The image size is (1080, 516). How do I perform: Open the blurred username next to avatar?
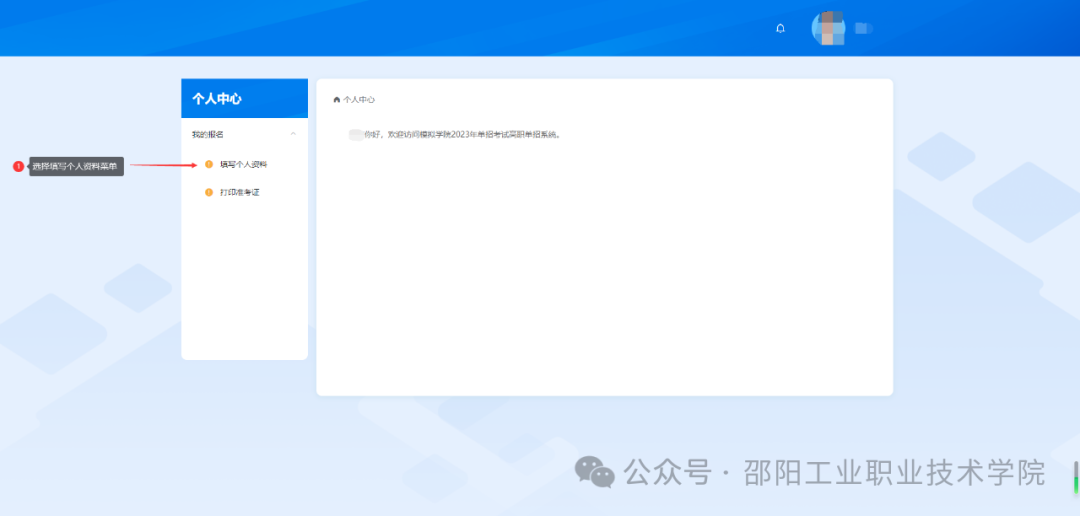[863, 29]
